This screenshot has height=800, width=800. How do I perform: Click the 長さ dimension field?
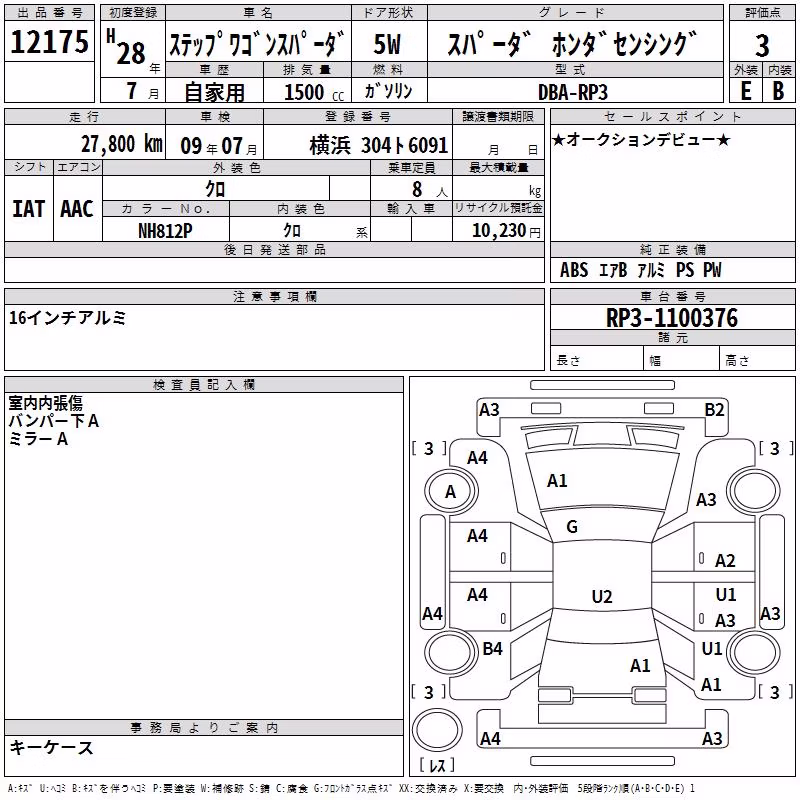point(597,358)
